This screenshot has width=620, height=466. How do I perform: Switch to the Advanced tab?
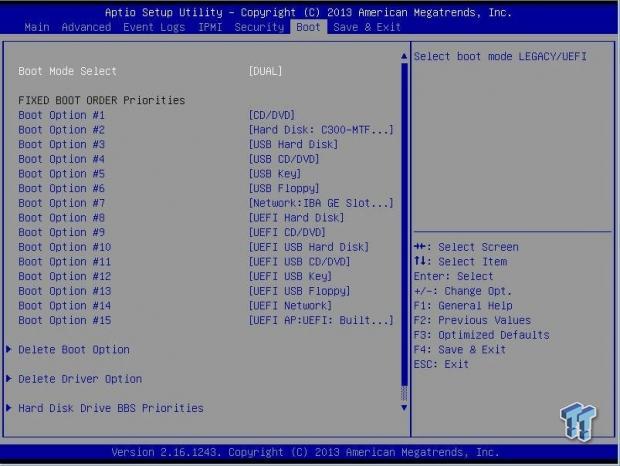click(86, 27)
